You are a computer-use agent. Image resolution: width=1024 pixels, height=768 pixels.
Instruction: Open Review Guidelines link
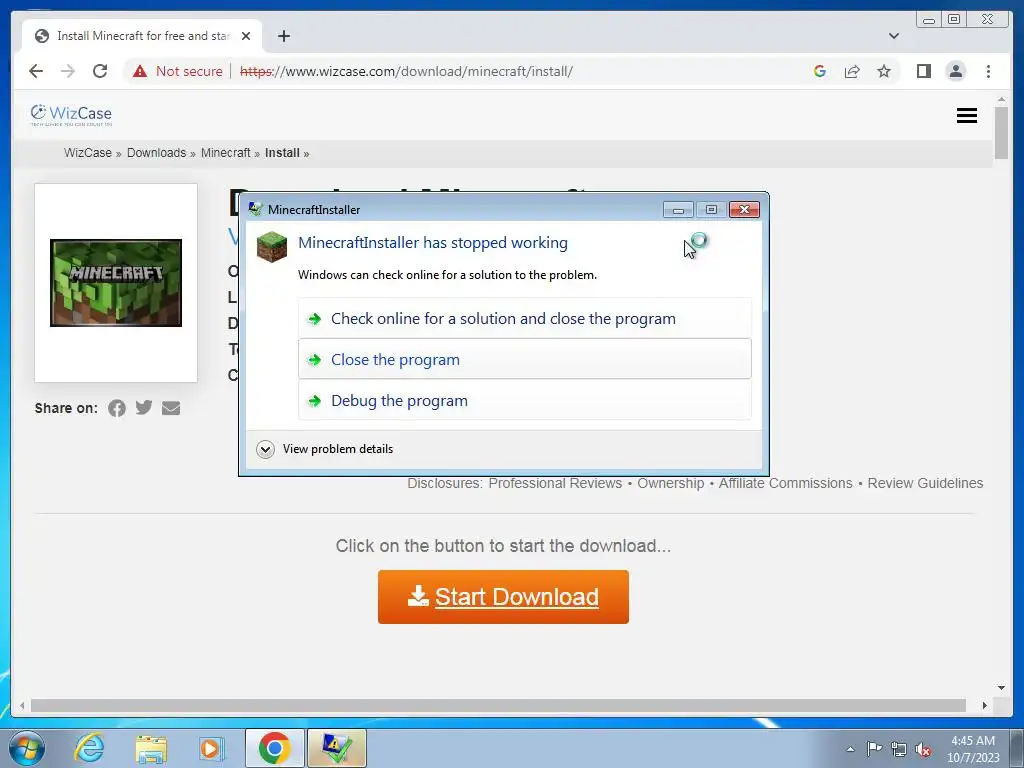(x=925, y=483)
